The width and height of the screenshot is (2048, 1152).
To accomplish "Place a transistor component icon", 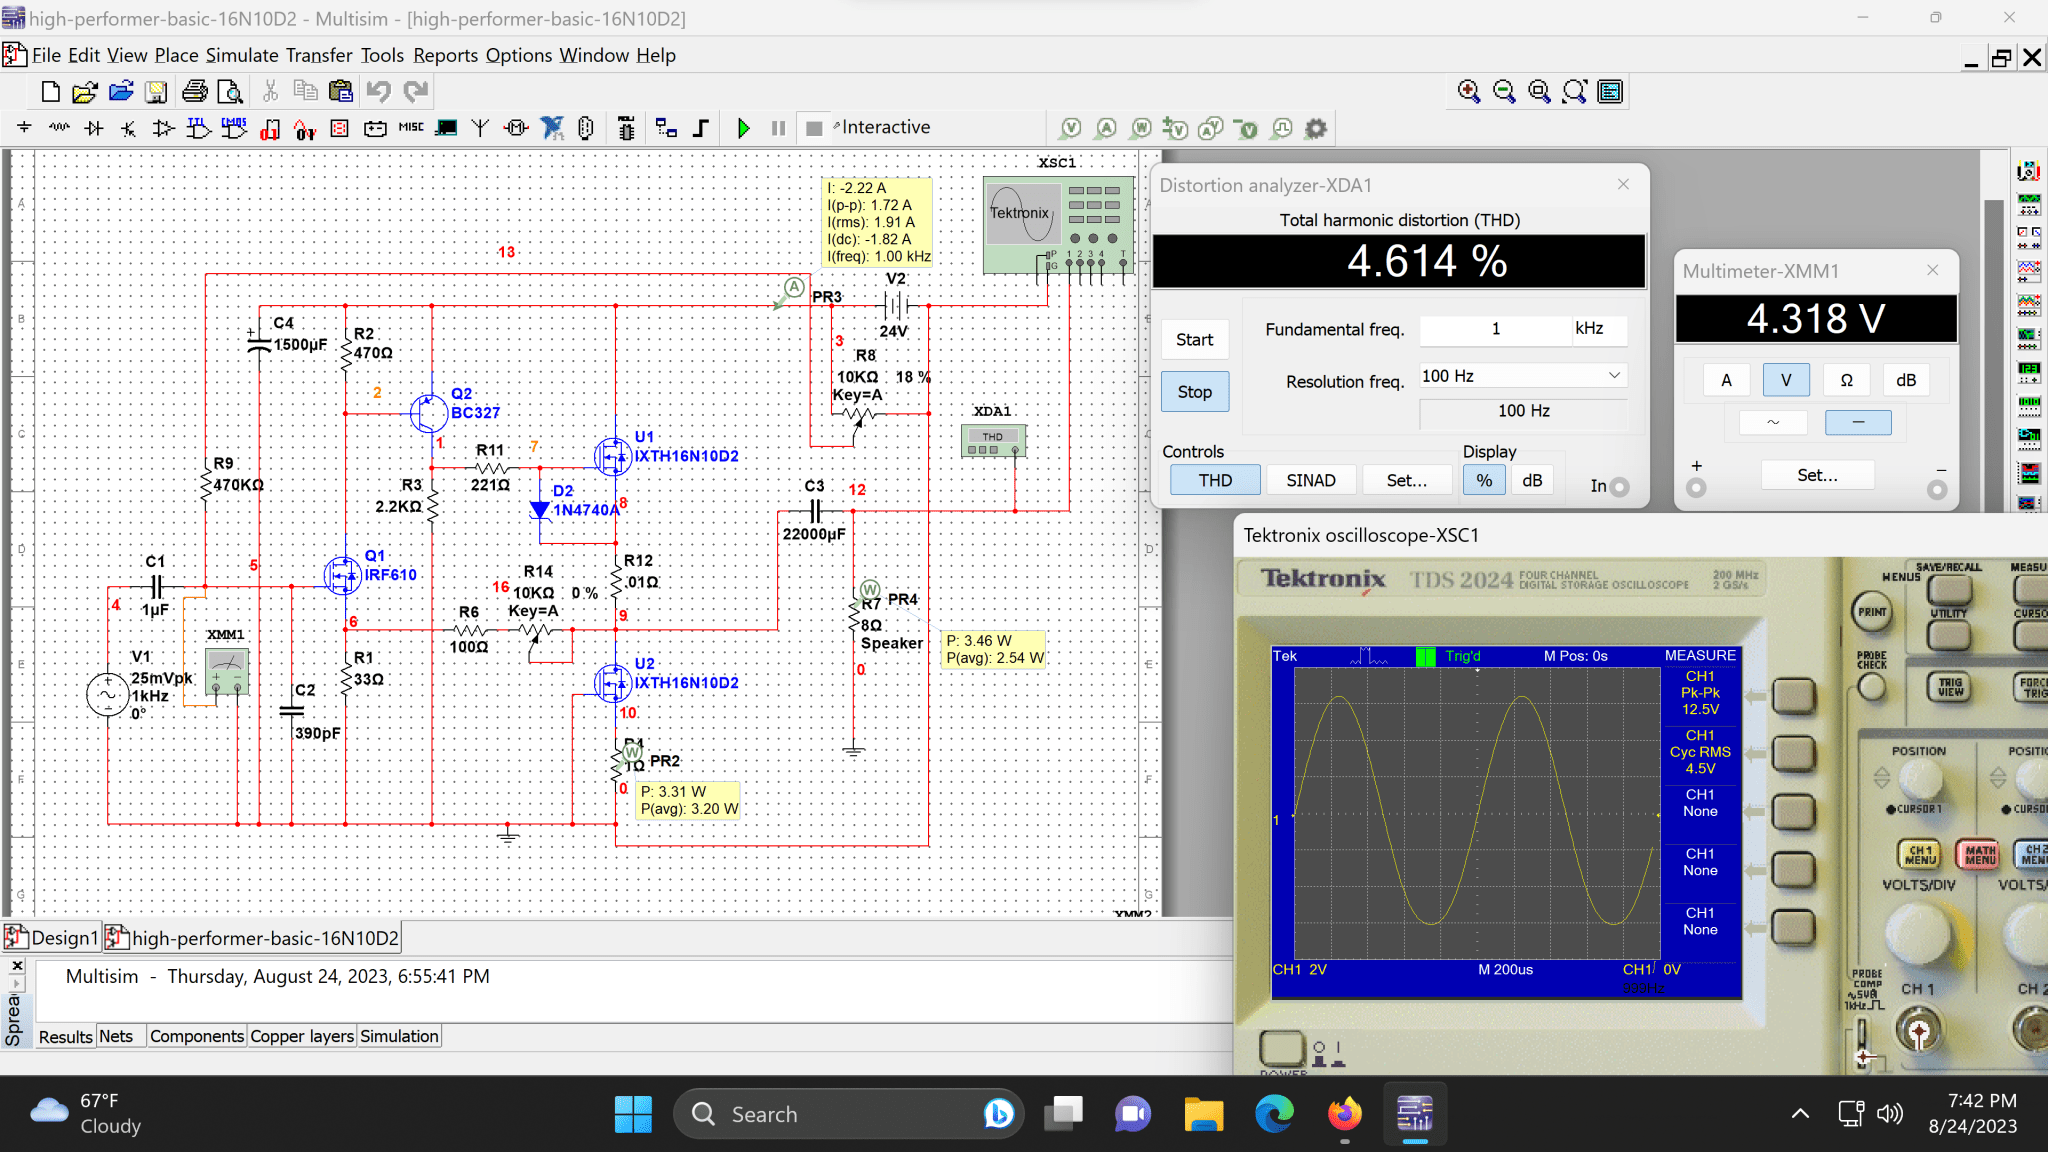I will pos(129,128).
